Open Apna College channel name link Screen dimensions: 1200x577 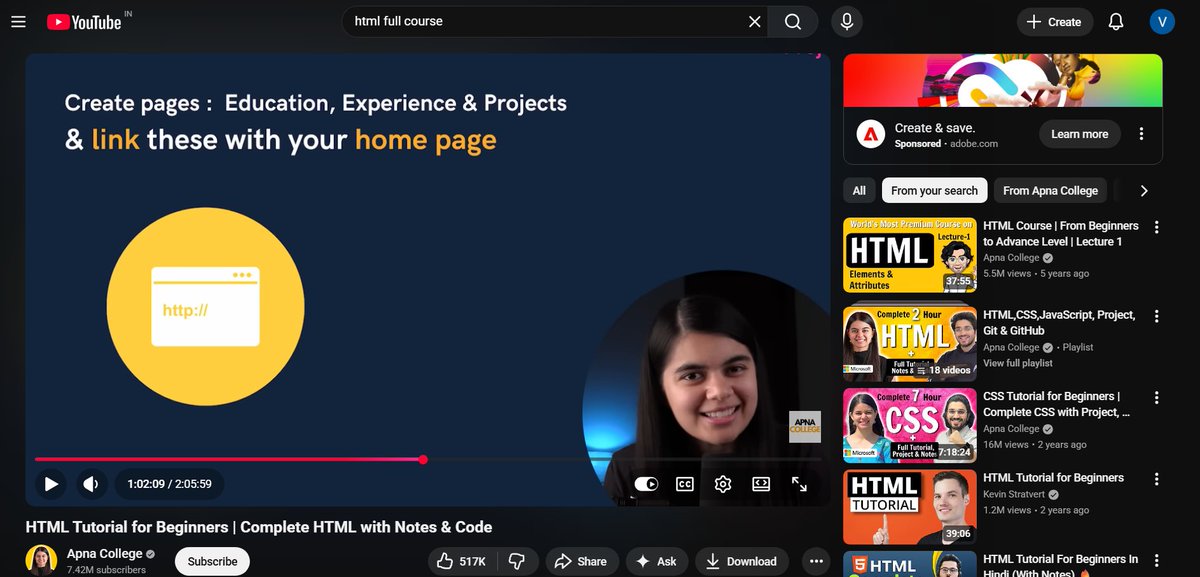104,553
